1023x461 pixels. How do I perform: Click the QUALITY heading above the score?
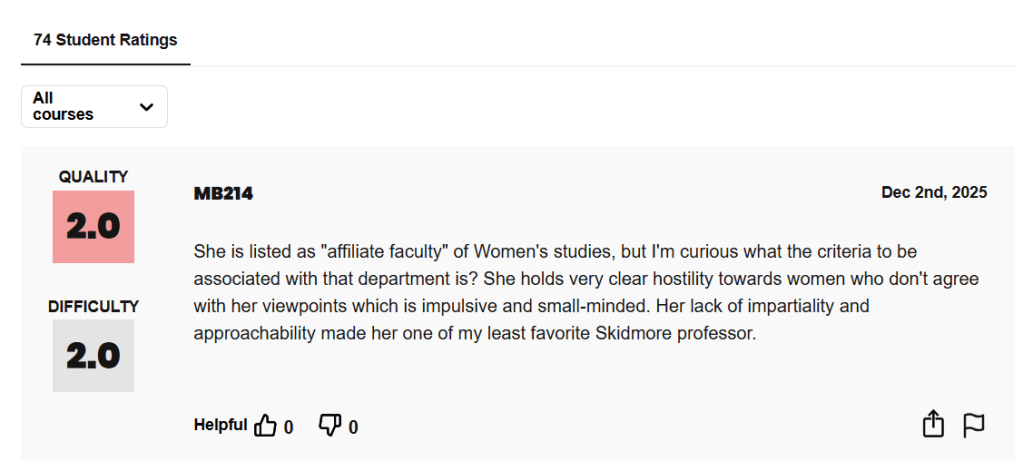93,177
